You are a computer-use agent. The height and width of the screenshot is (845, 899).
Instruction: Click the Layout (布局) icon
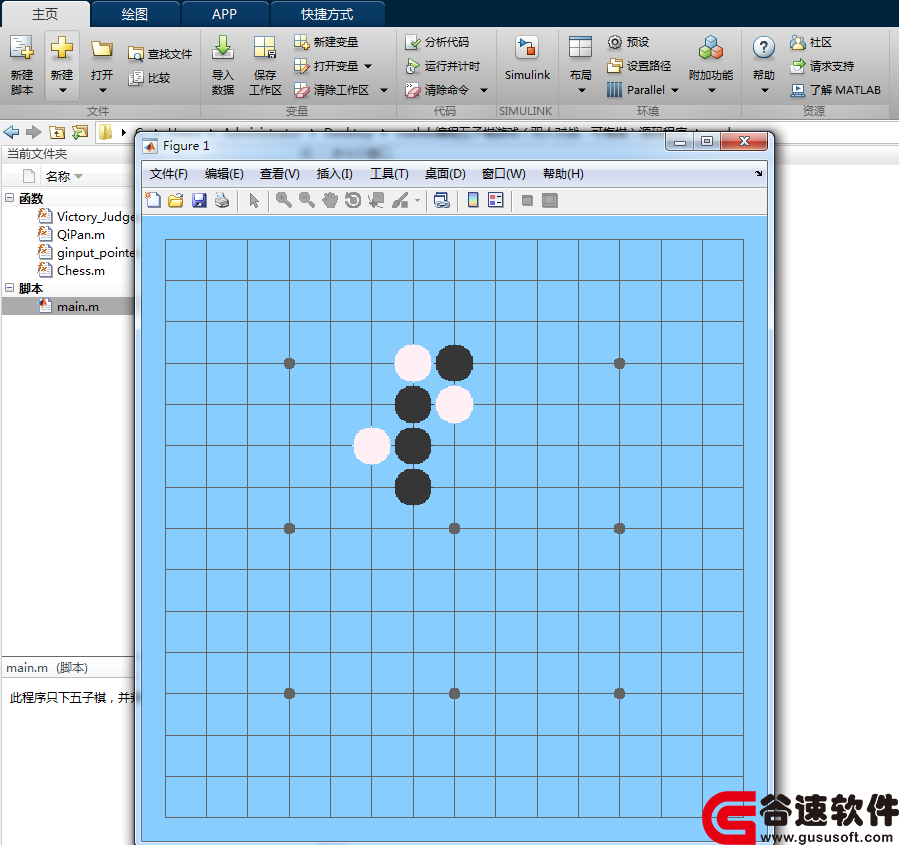[x=580, y=48]
